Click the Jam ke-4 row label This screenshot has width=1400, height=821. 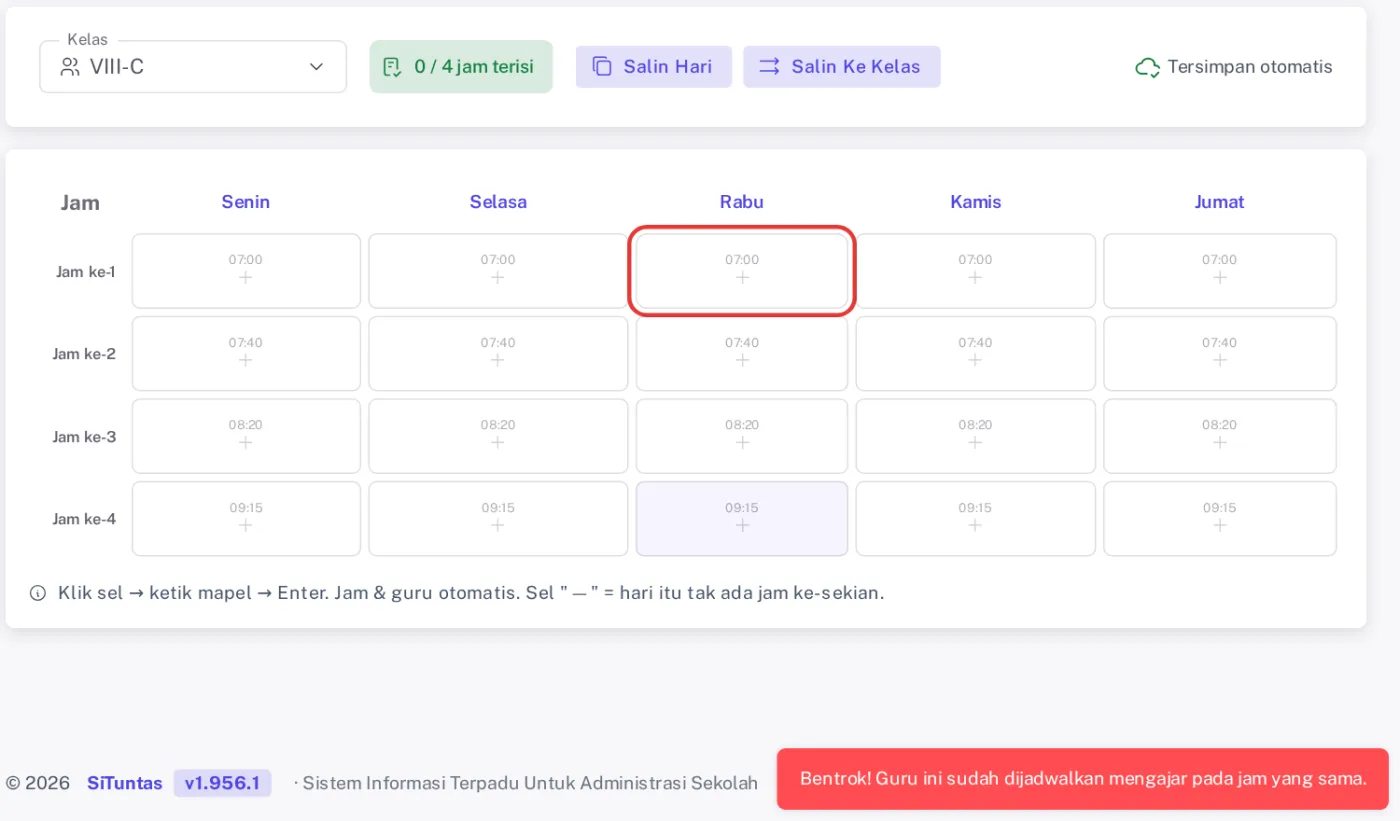[84, 519]
